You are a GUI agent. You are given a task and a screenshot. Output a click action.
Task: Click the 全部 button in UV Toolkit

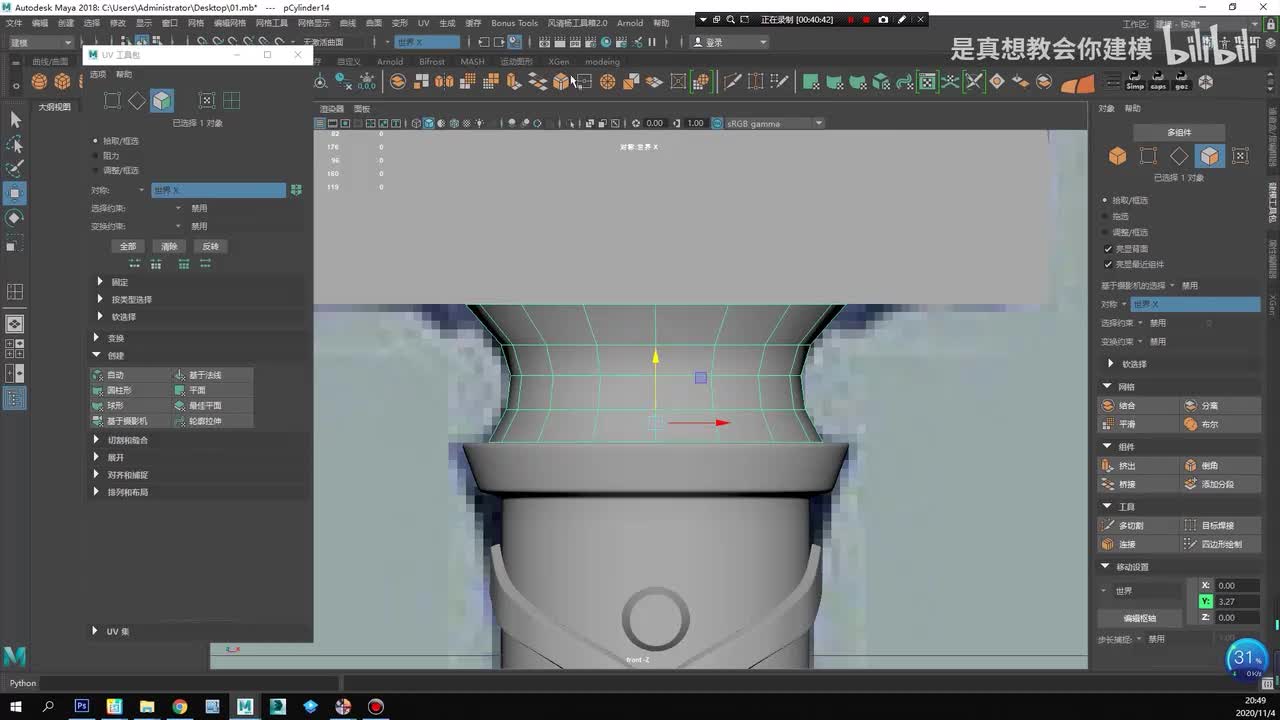[128, 246]
